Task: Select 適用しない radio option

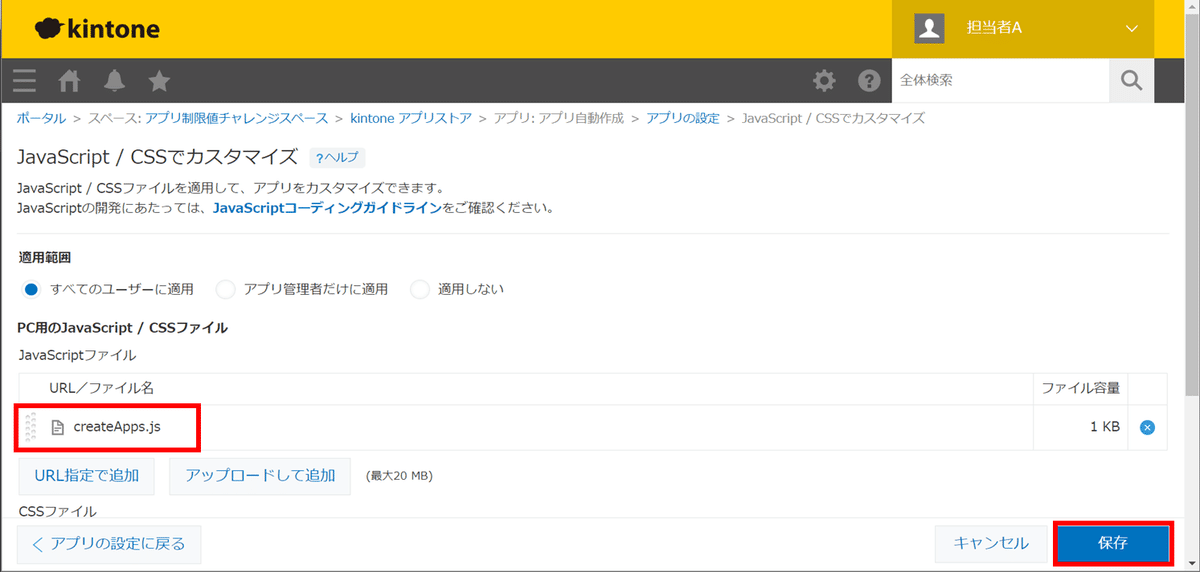Action: 420,289
